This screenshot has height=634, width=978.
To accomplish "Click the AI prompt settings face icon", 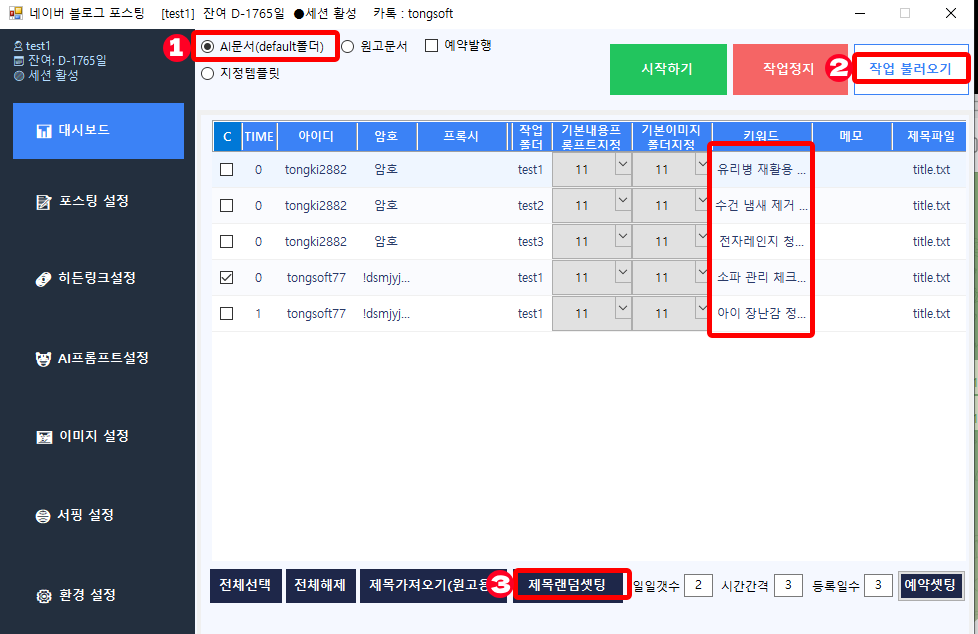I will point(44,358).
